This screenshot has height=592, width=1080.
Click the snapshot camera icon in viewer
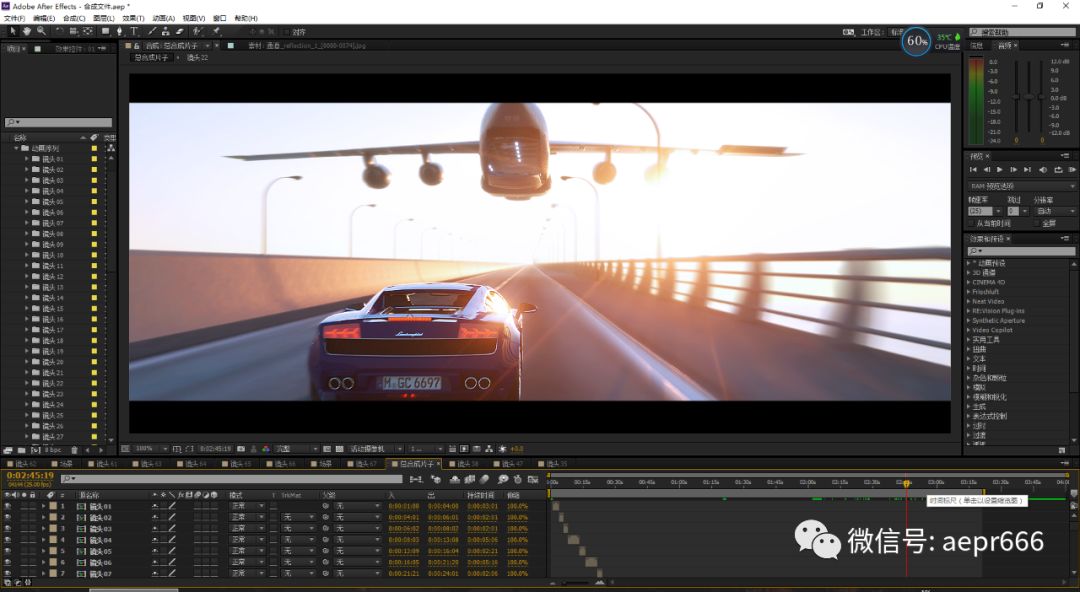[240, 449]
